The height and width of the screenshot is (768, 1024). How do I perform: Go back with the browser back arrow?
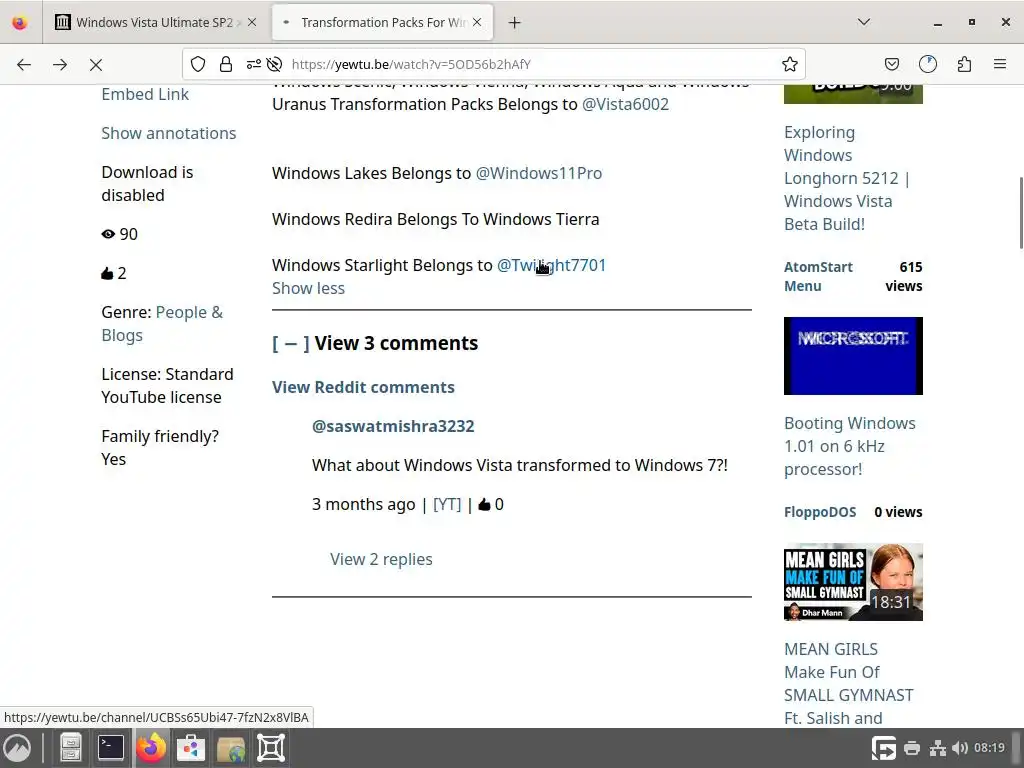coord(24,64)
